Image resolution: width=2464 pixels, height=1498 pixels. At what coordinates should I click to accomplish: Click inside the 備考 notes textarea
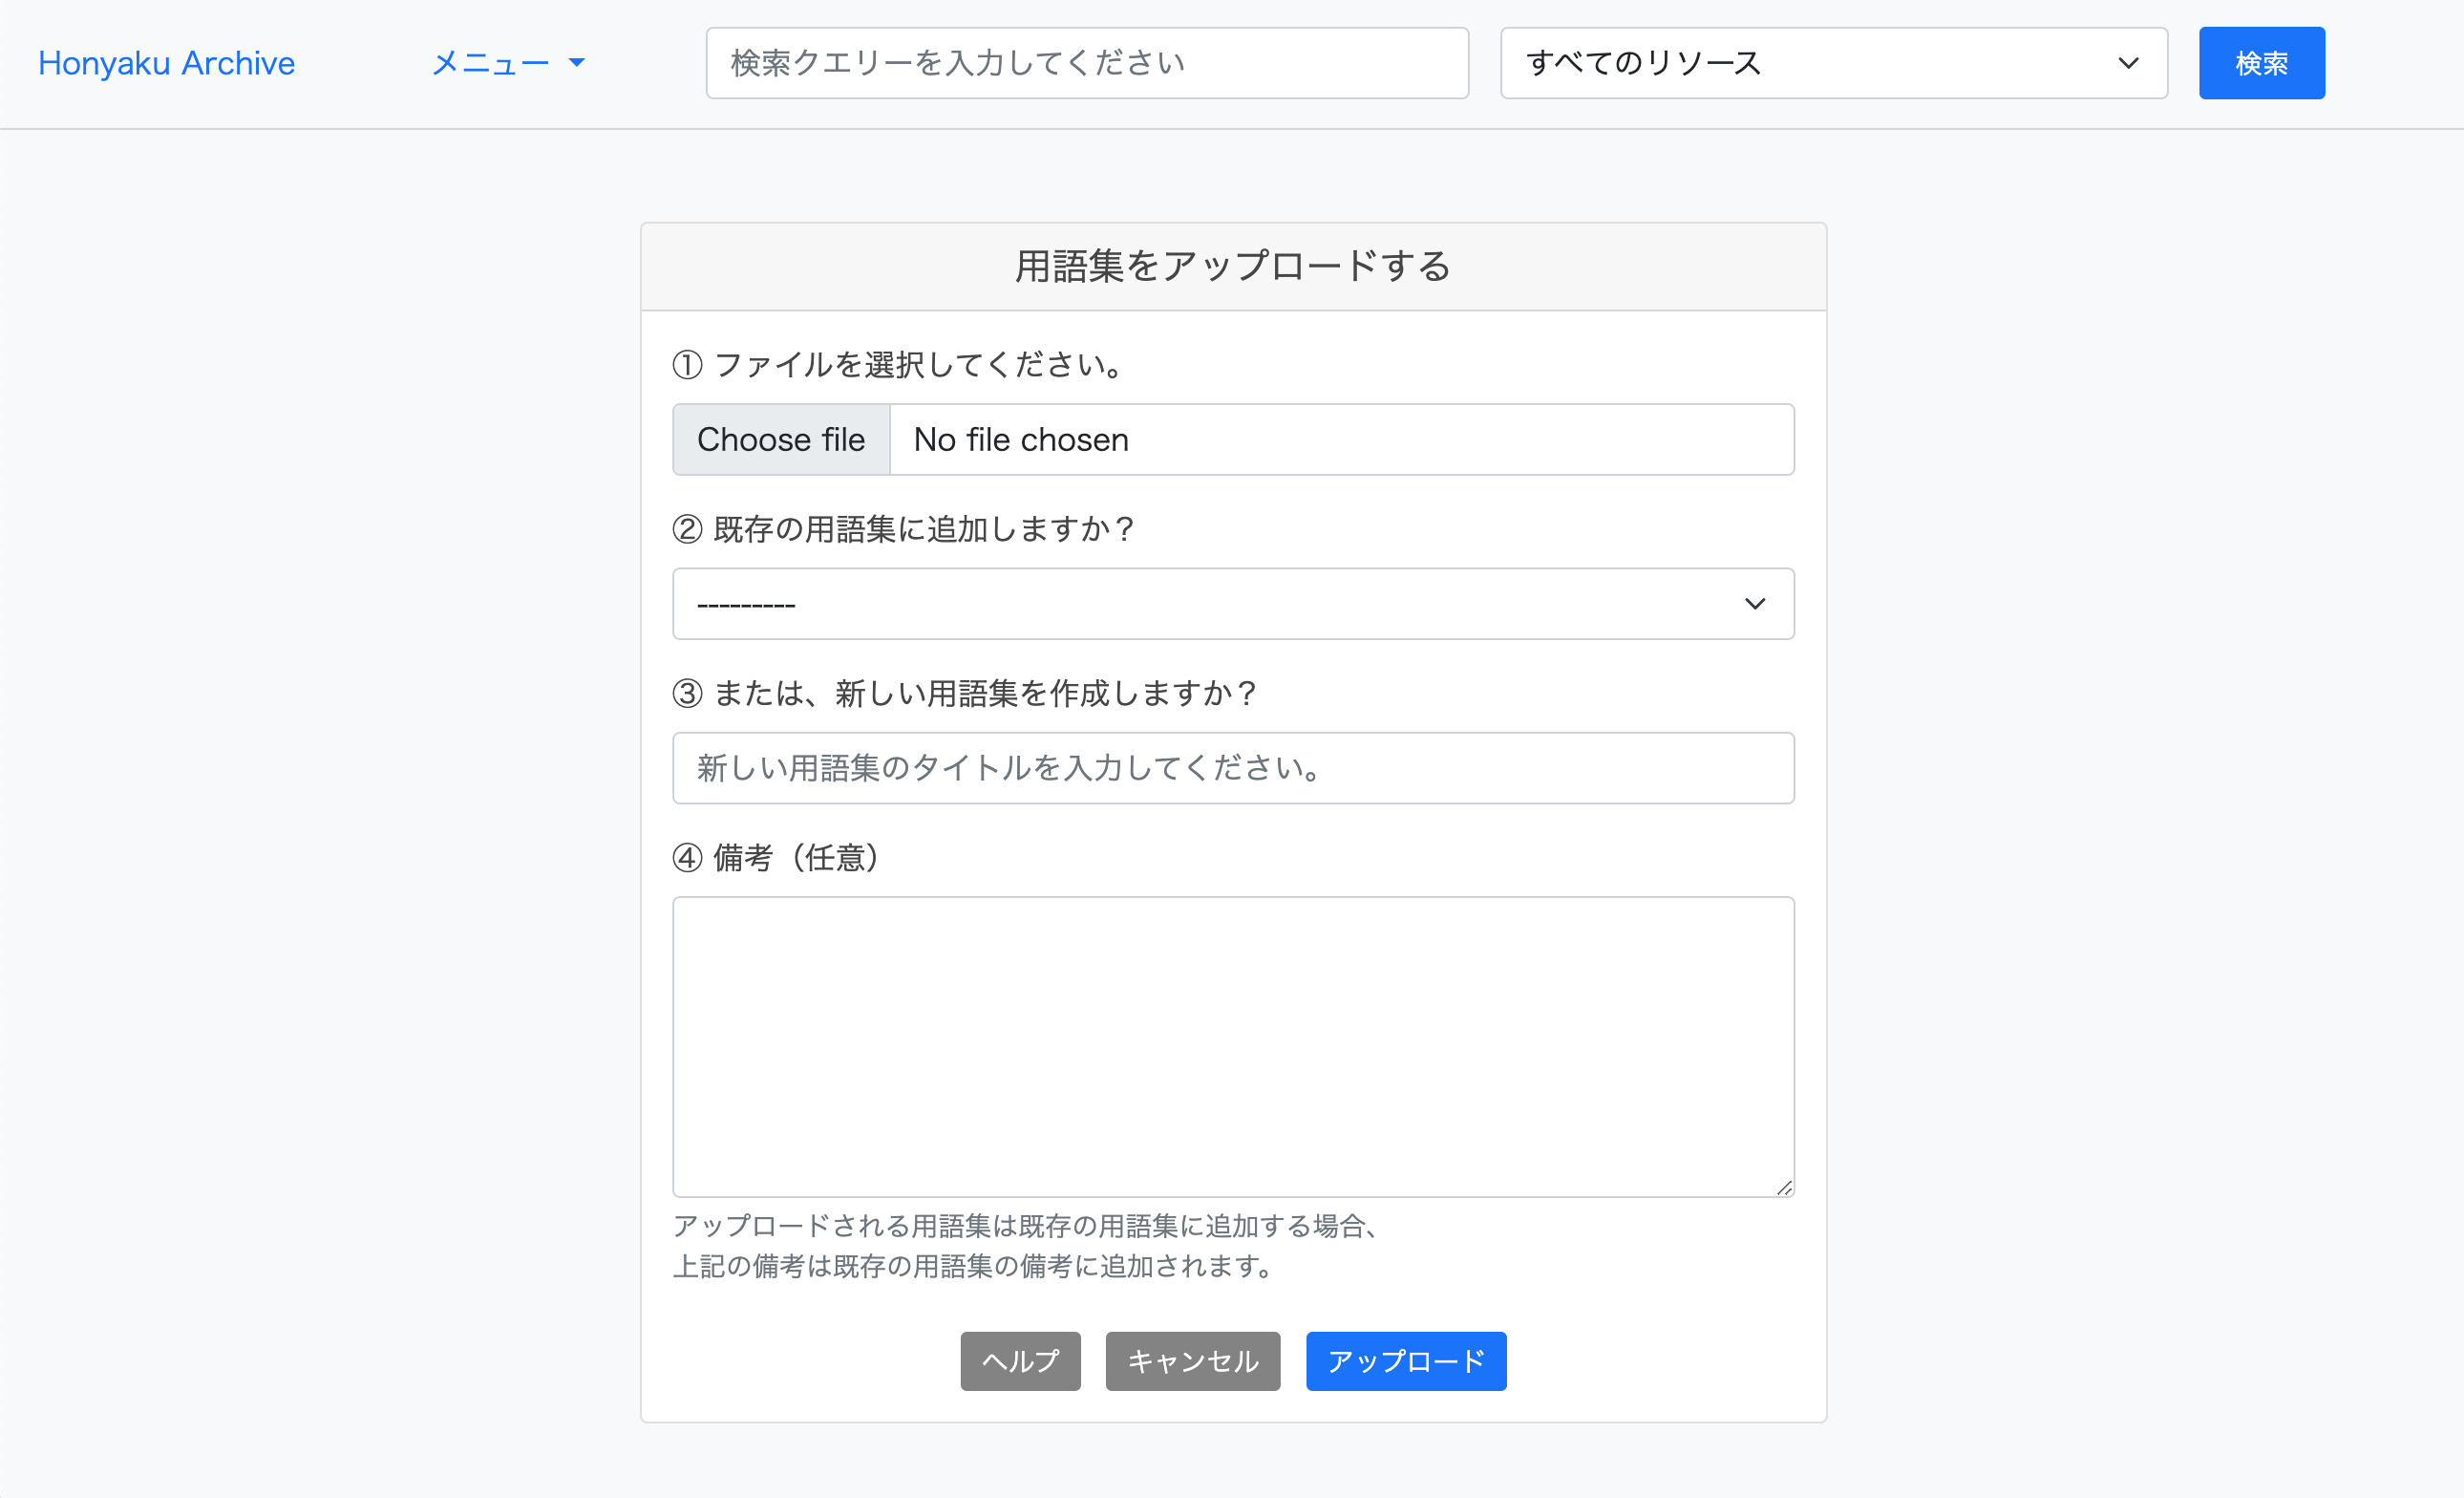click(x=1232, y=1045)
